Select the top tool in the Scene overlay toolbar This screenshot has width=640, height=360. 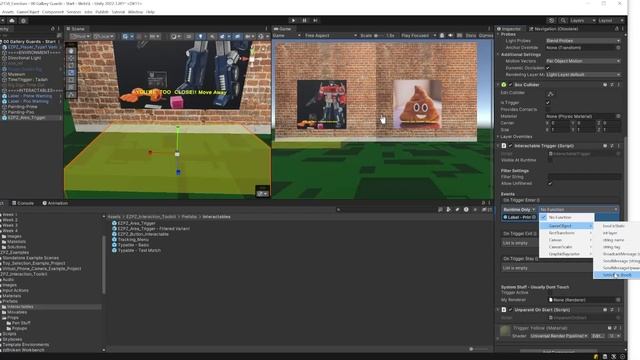tap(71, 51)
